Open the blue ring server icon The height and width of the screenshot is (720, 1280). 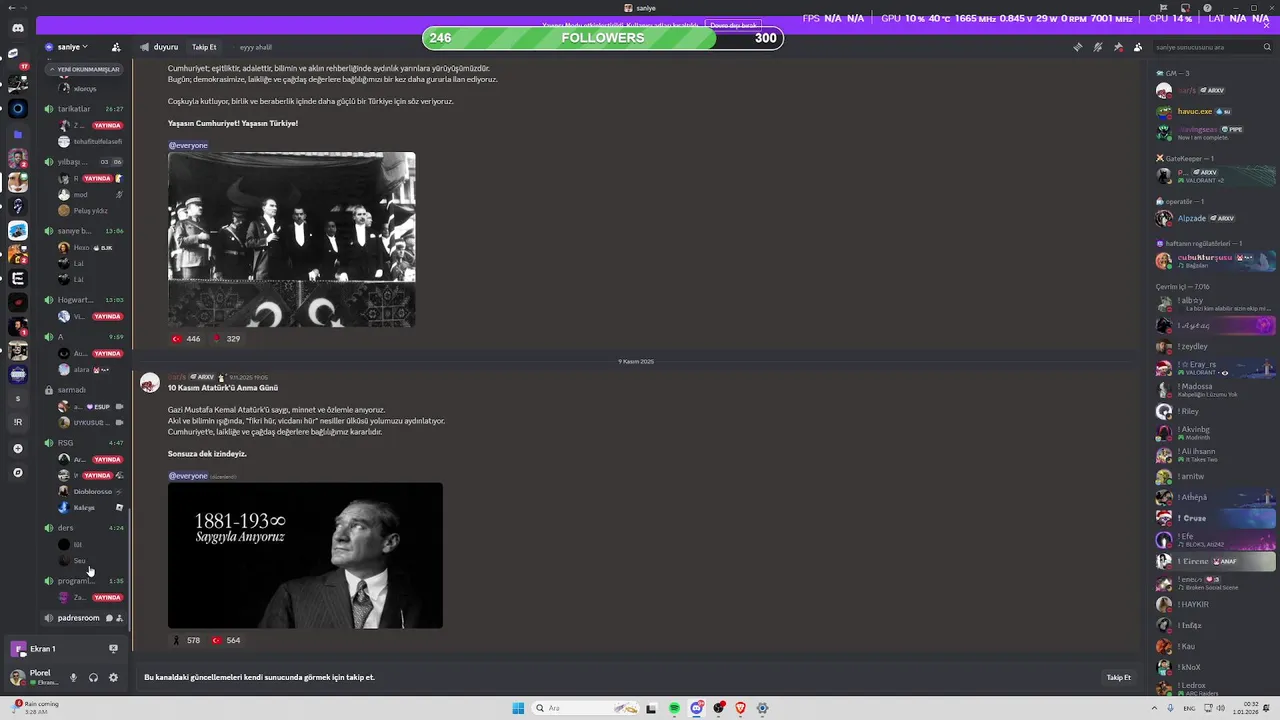pos(17,109)
